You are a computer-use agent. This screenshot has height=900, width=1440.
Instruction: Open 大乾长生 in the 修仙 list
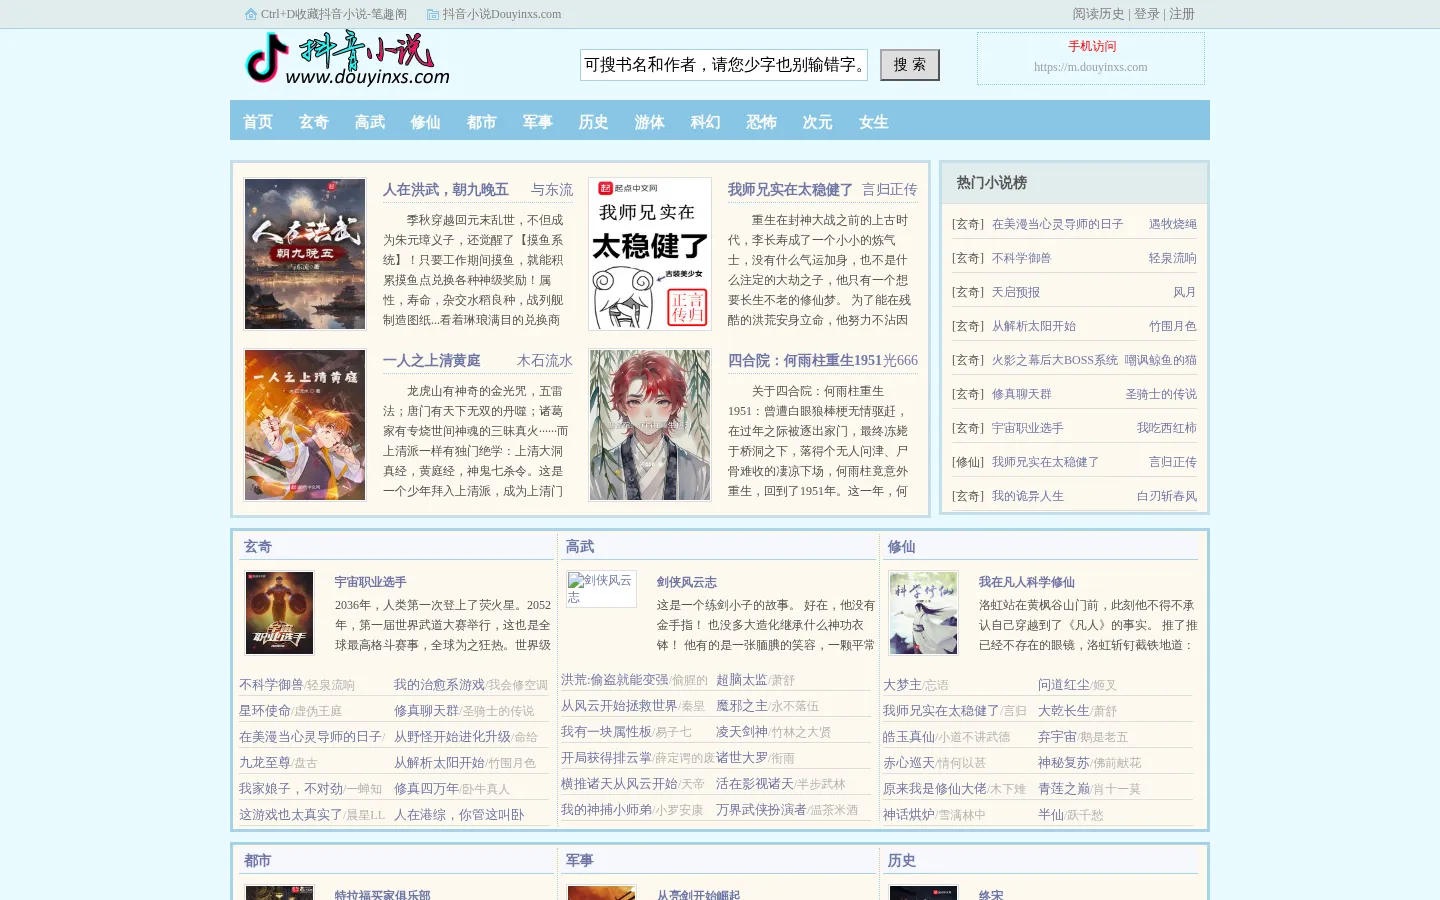[x=1064, y=711]
